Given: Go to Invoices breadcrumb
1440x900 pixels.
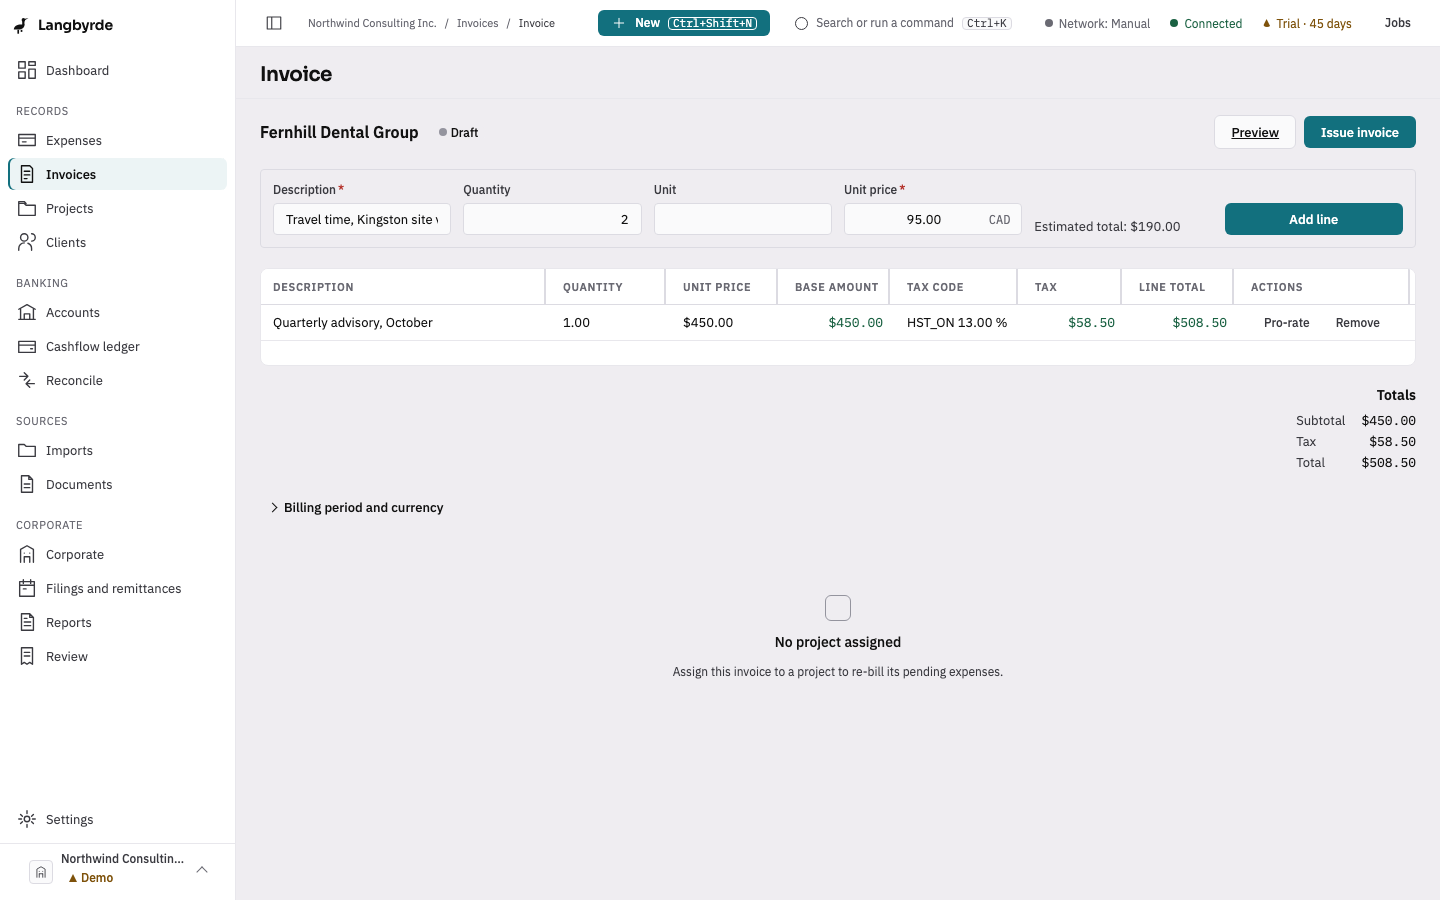Looking at the screenshot, I should [x=477, y=23].
